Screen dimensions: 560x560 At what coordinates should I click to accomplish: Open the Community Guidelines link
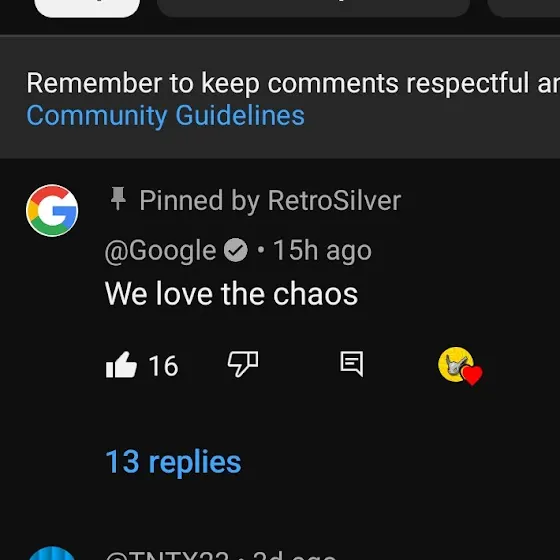(x=165, y=116)
